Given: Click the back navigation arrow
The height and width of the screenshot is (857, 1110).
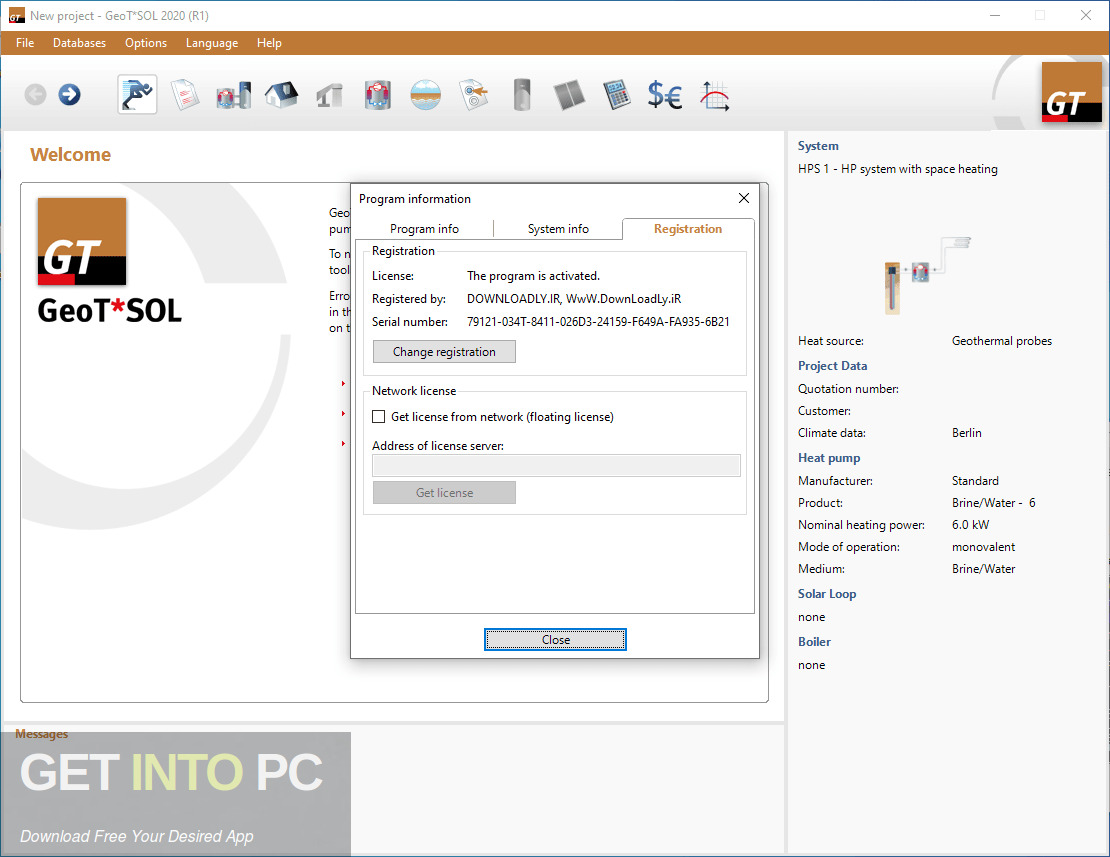Looking at the screenshot, I should point(35,94).
